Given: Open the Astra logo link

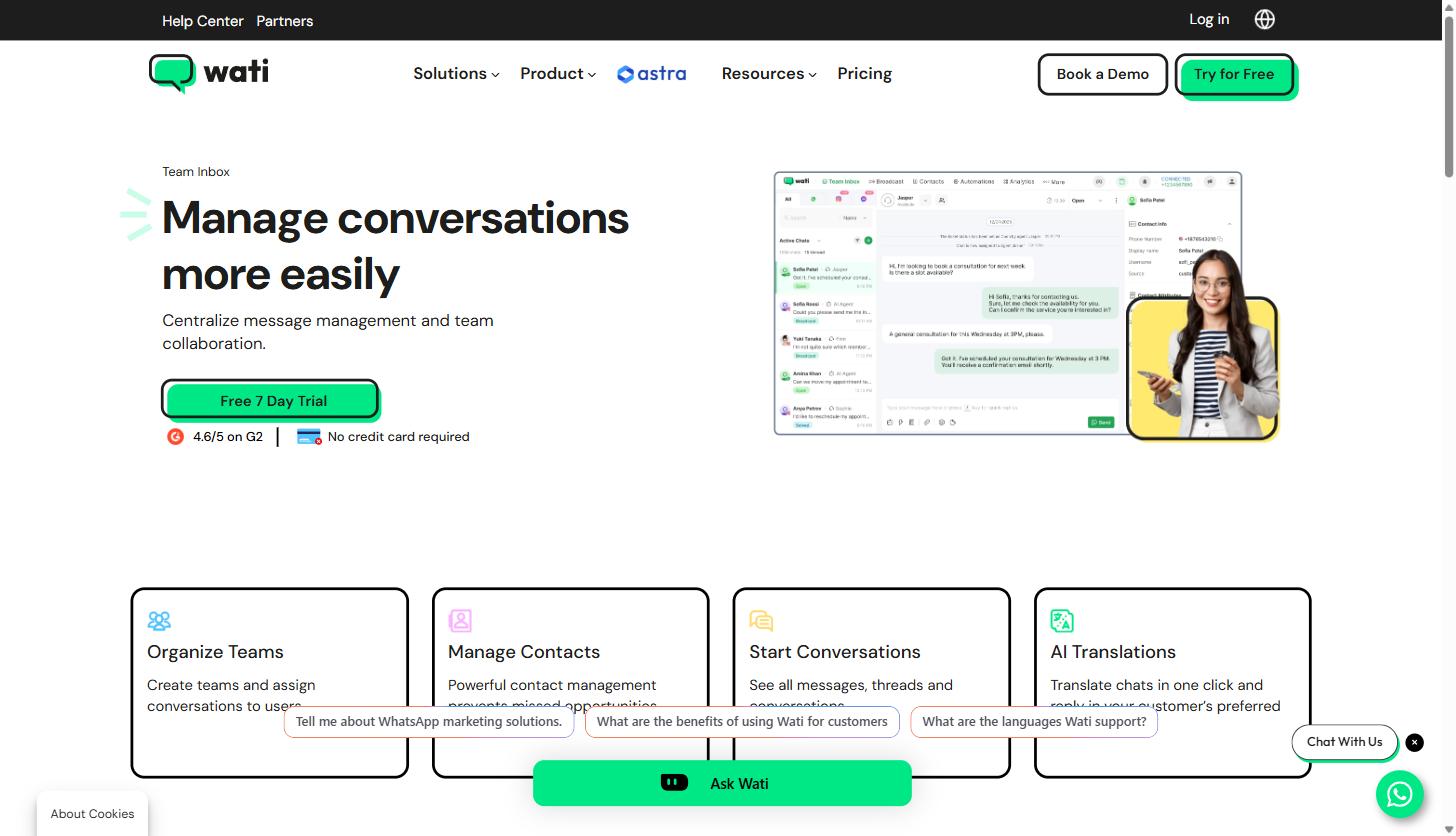Looking at the screenshot, I should pos(652,74).
